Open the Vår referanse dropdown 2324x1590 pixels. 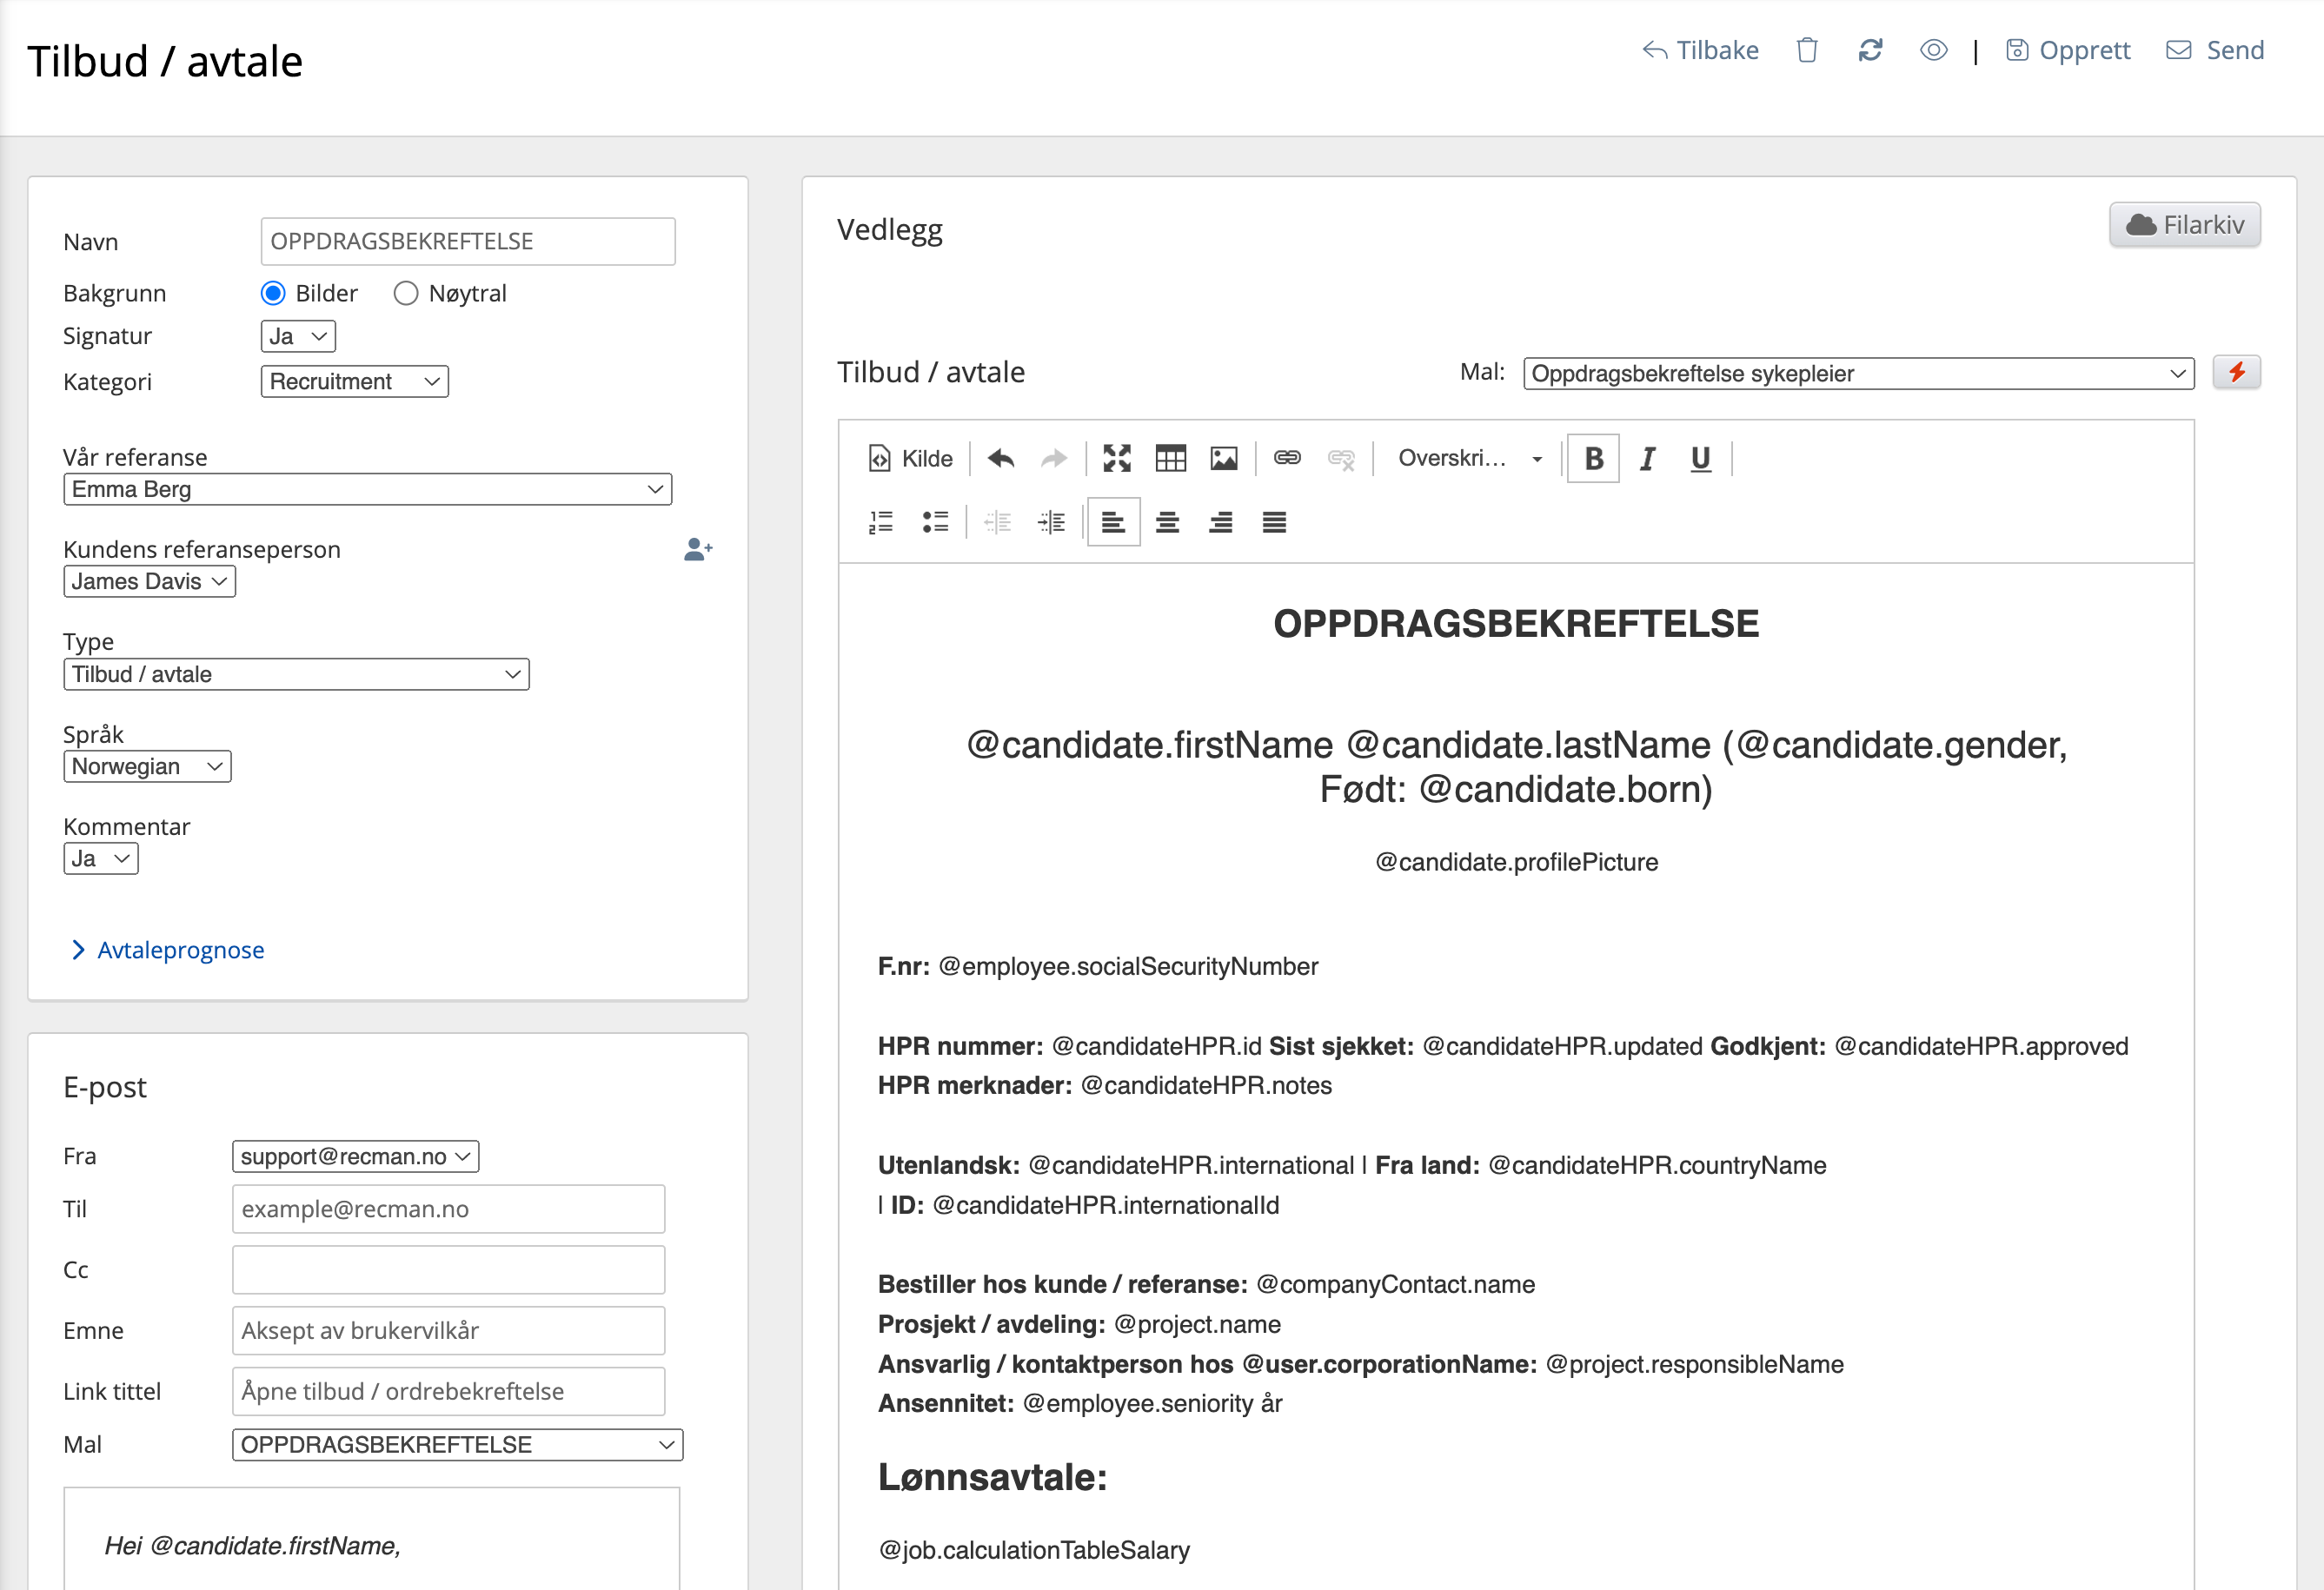367,490
